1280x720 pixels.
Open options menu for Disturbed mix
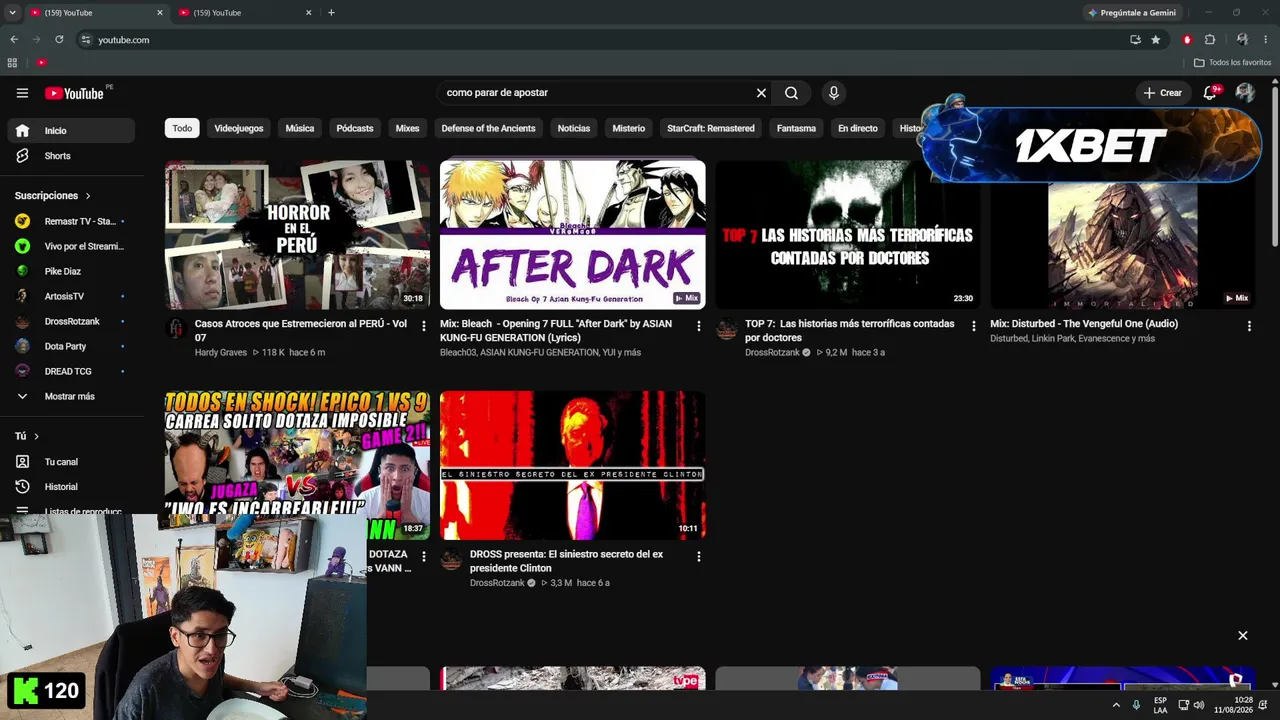(x=1248, y=326)
